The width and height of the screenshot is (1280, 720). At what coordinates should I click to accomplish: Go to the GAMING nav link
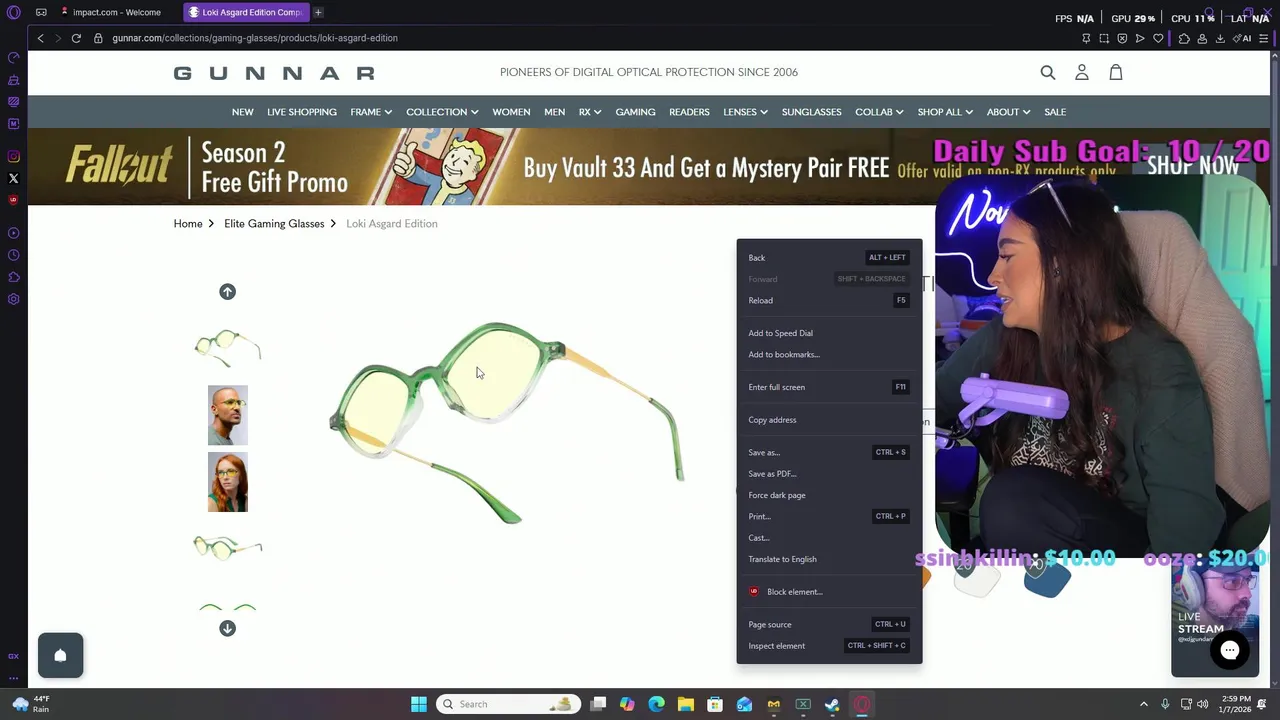click(x=635, y=112)
